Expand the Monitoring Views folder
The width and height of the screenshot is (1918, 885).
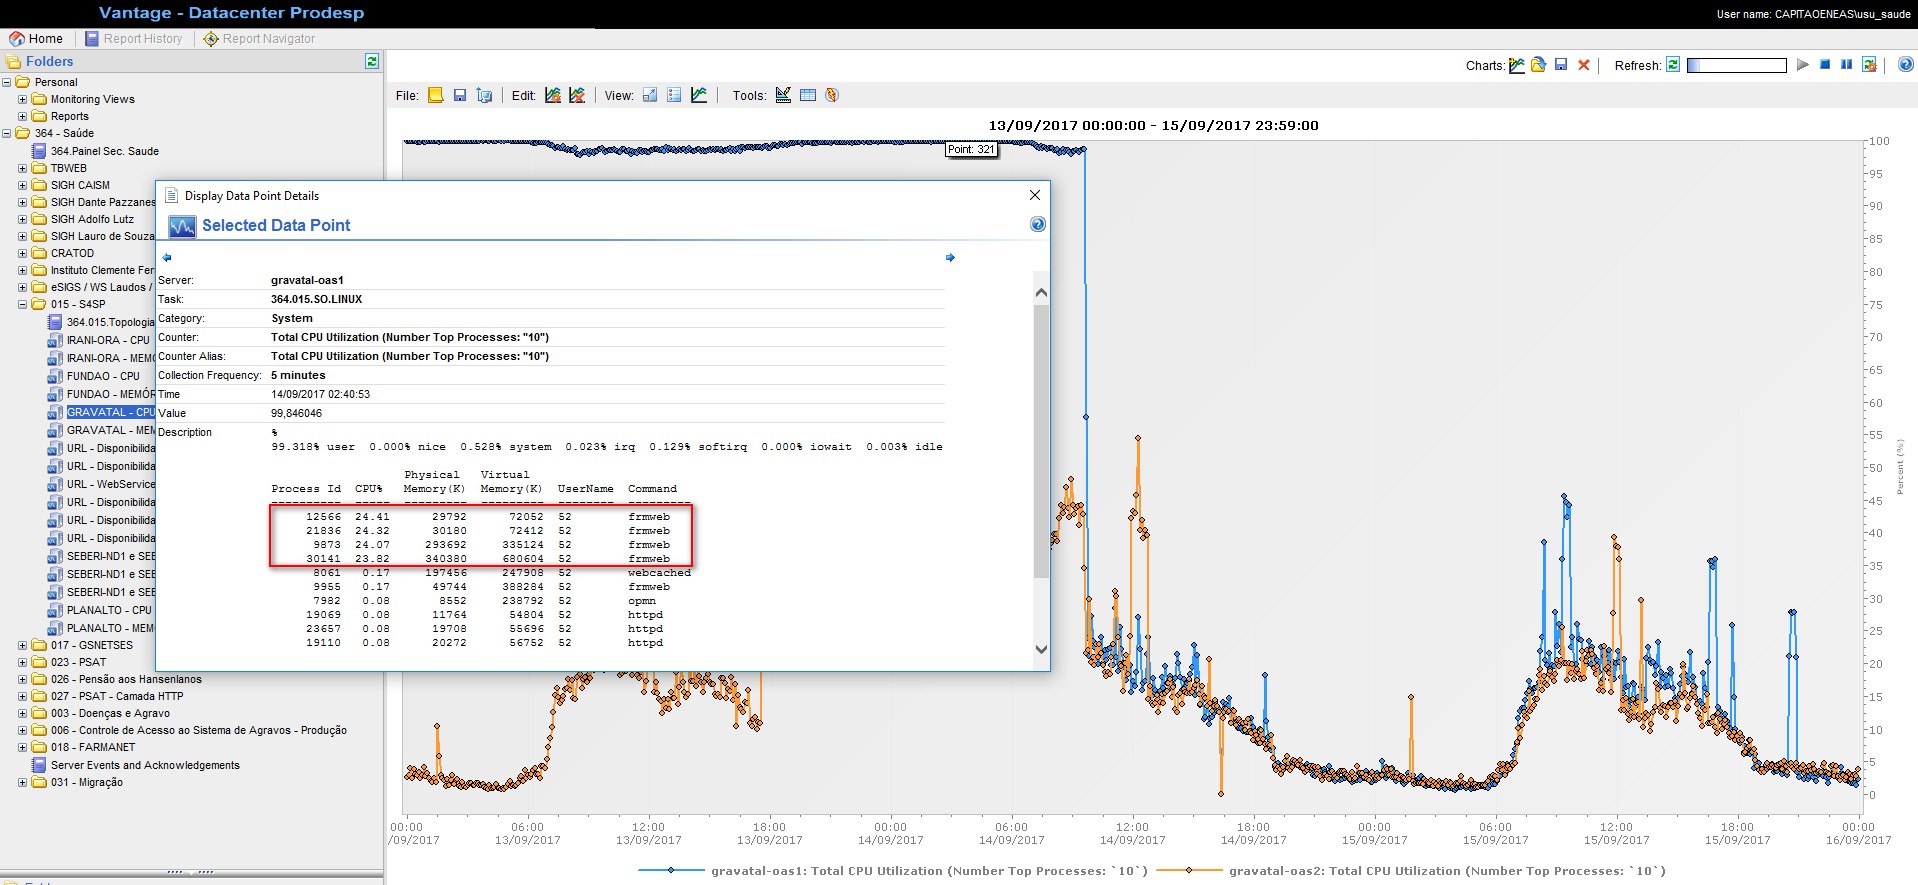tap(23, 99)
